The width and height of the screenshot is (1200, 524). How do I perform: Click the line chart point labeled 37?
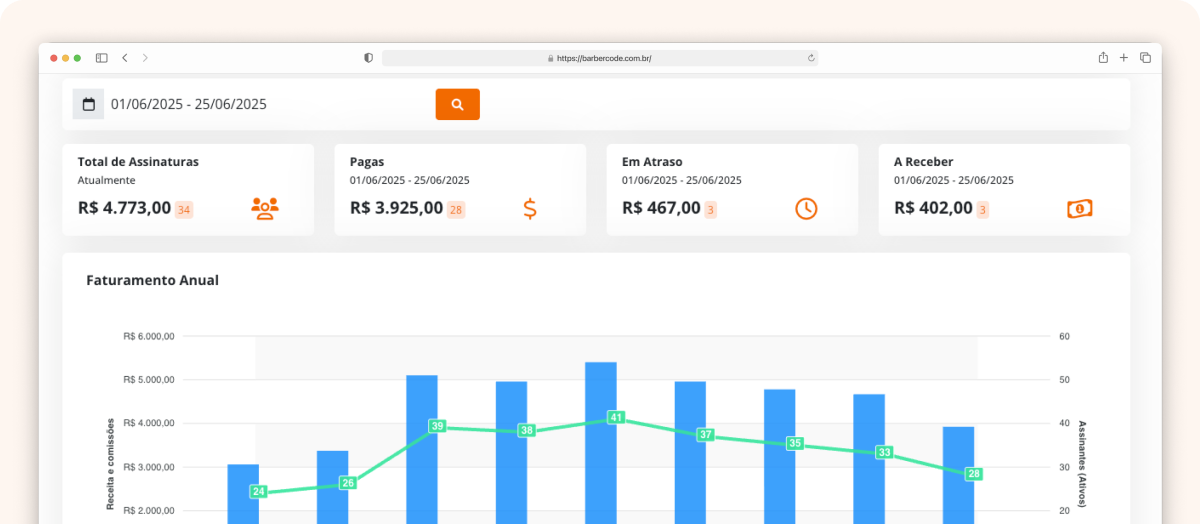[706, 434]
